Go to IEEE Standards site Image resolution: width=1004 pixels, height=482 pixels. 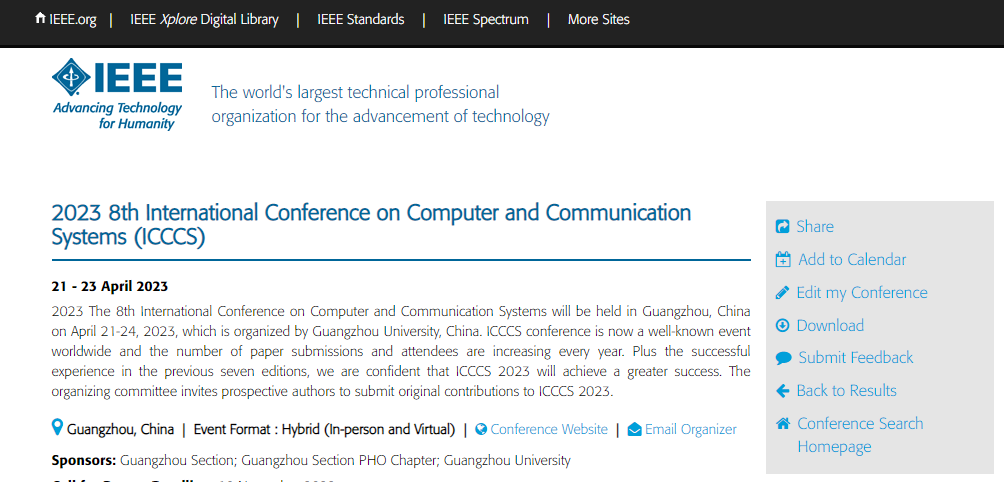pyautogui.click(x=360, y=20)
